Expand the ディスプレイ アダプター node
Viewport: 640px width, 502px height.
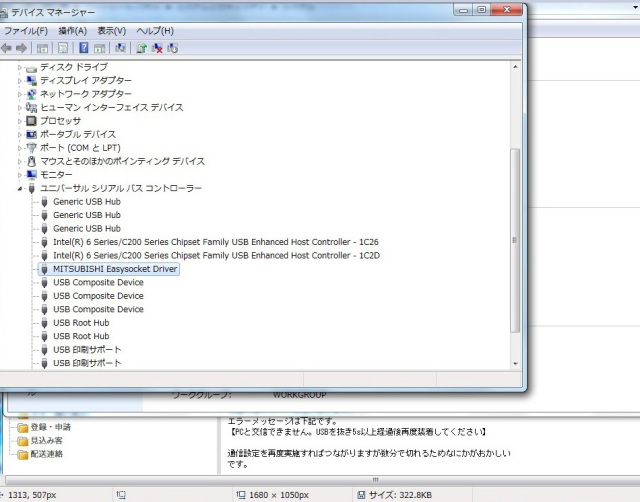20,81
